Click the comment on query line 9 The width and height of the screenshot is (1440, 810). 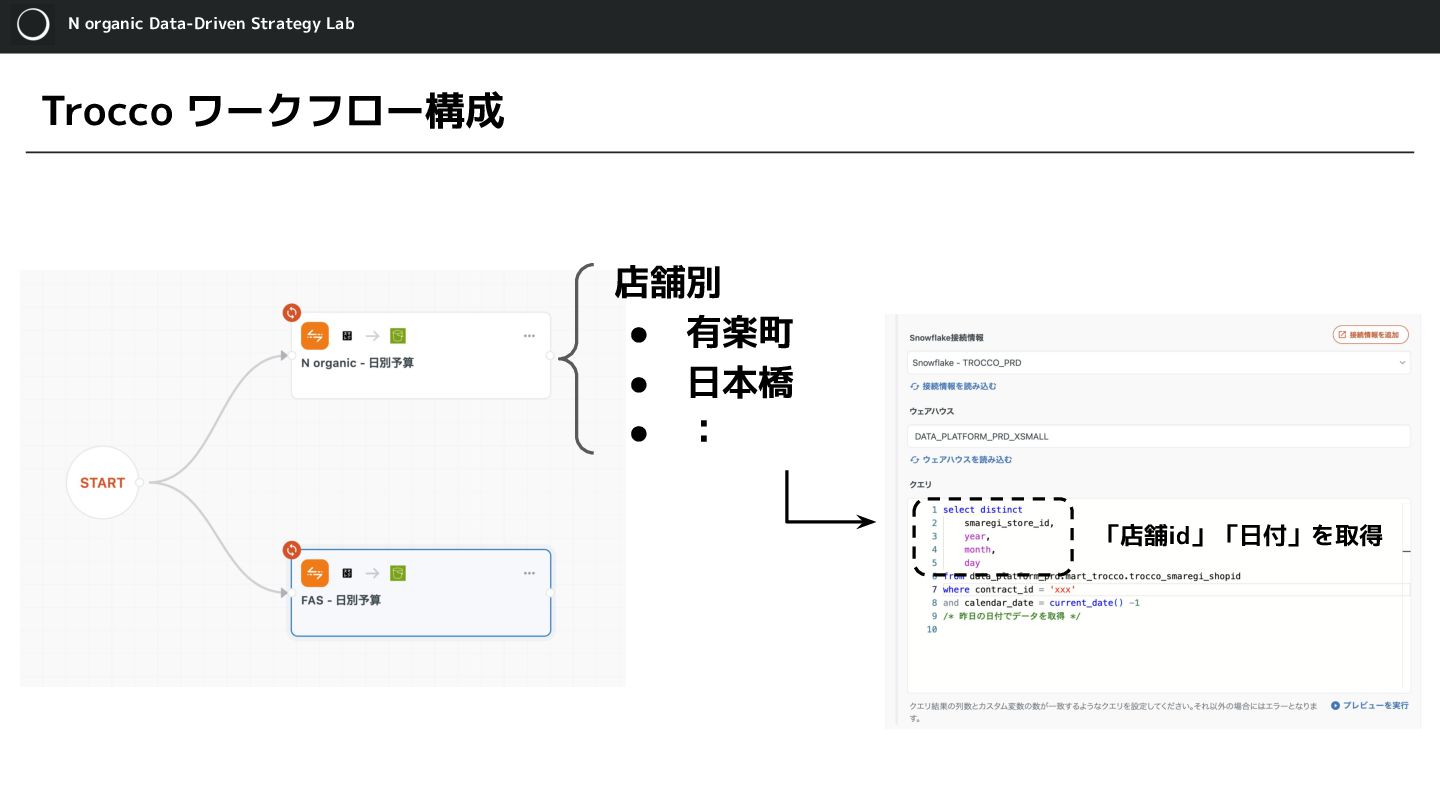tap(1012, 616)
